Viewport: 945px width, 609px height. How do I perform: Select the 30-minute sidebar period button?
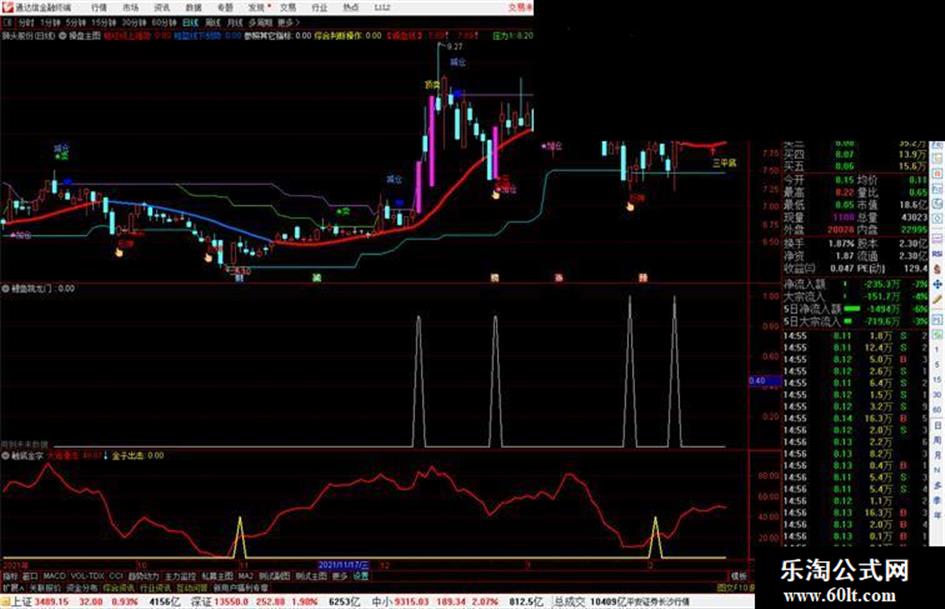937,395
